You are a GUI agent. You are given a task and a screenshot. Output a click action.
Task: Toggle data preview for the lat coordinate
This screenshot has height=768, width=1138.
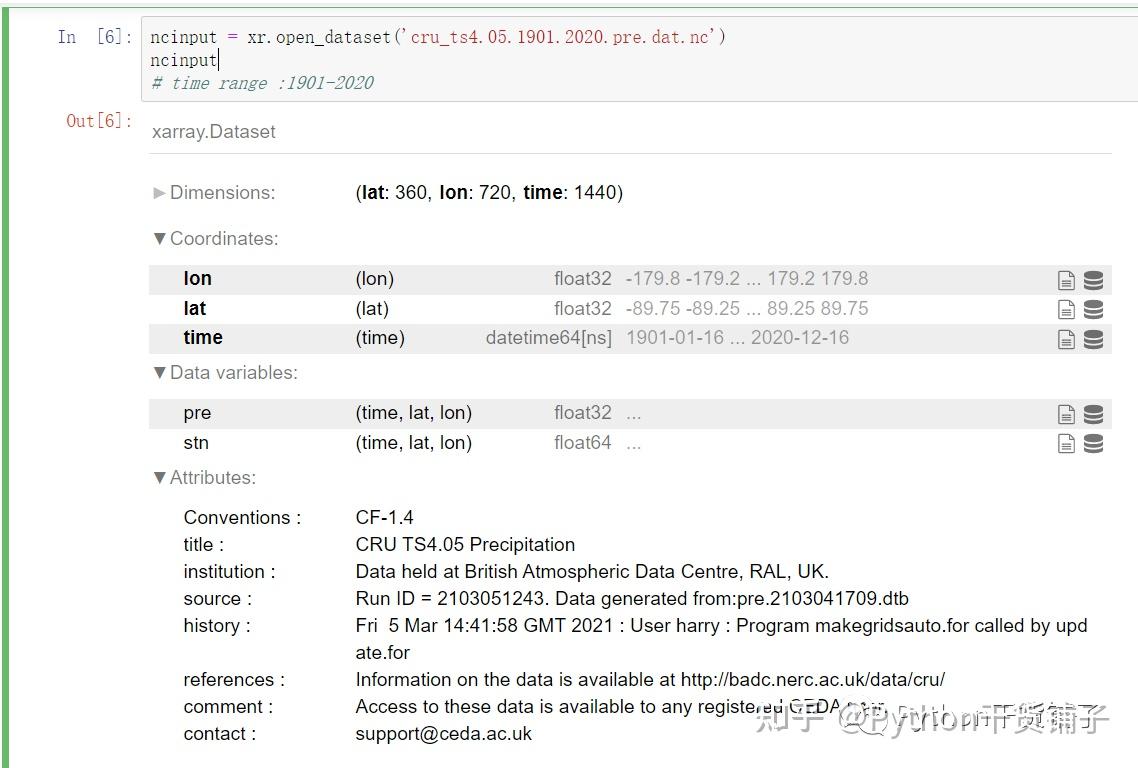click(x=1093, y=308)
